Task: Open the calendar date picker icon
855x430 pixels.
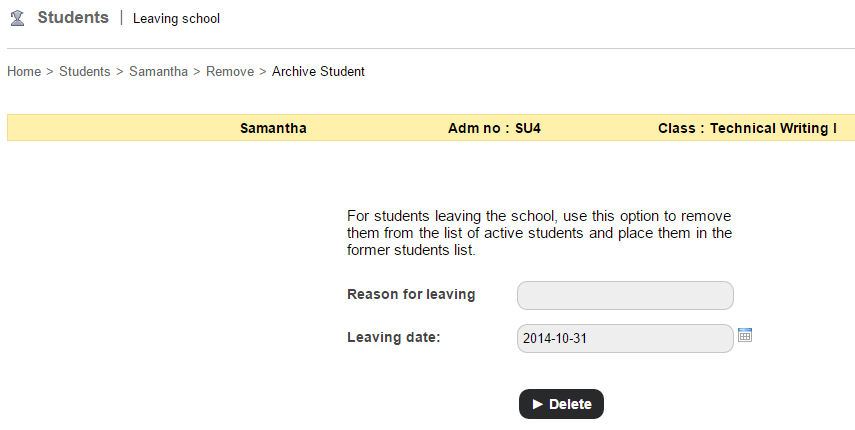Action: click(x=744, y=336)
